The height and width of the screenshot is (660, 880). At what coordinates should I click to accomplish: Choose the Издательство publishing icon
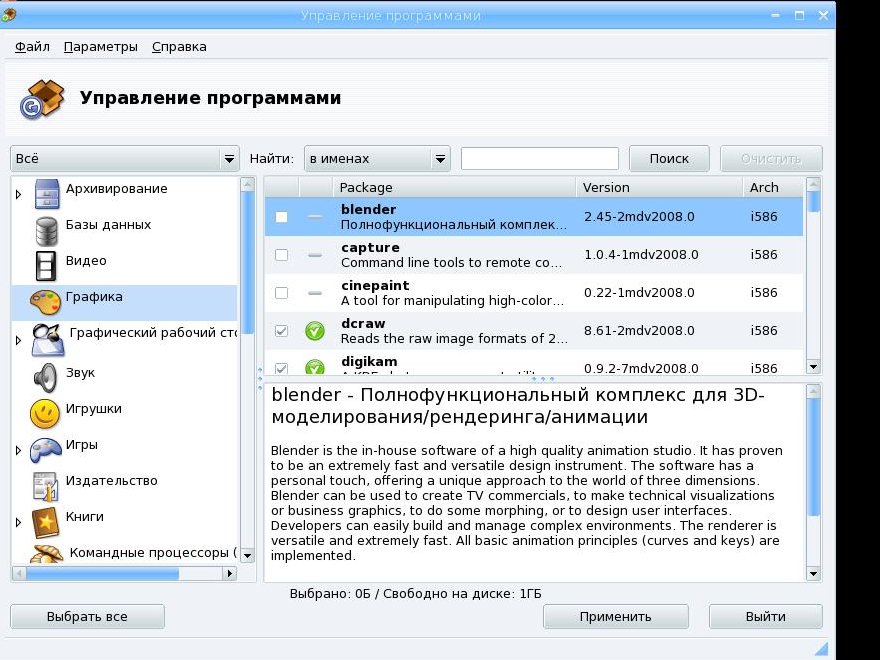point(45,486)
